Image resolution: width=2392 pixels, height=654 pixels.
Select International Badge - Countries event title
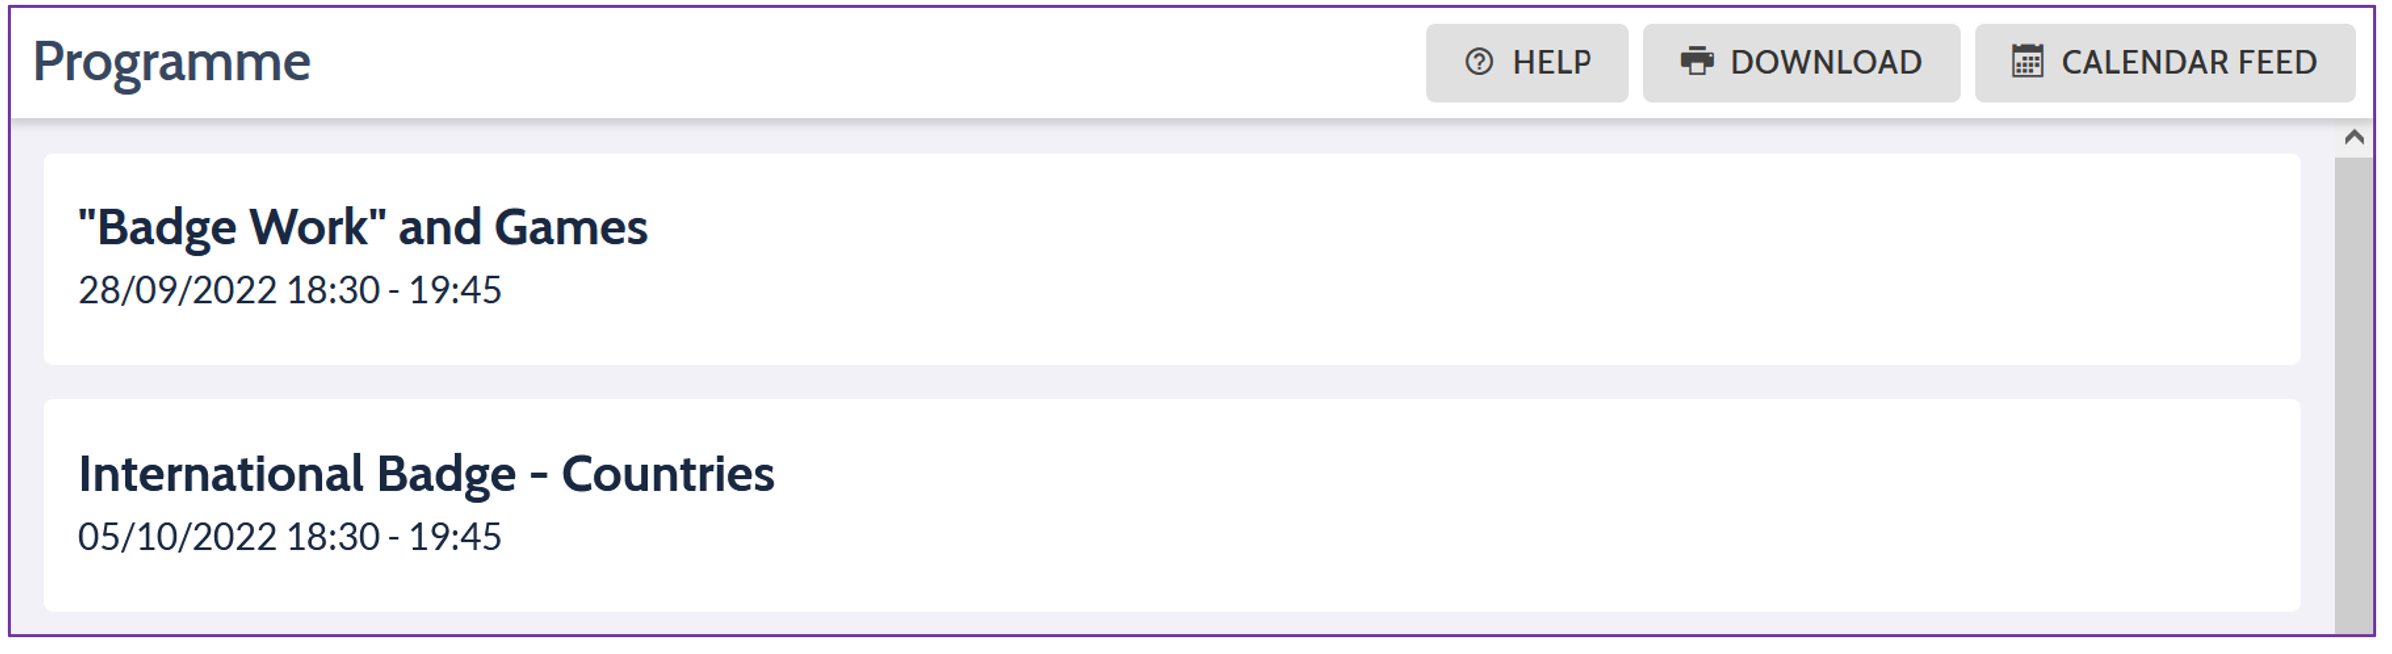(x=426, y=474)
